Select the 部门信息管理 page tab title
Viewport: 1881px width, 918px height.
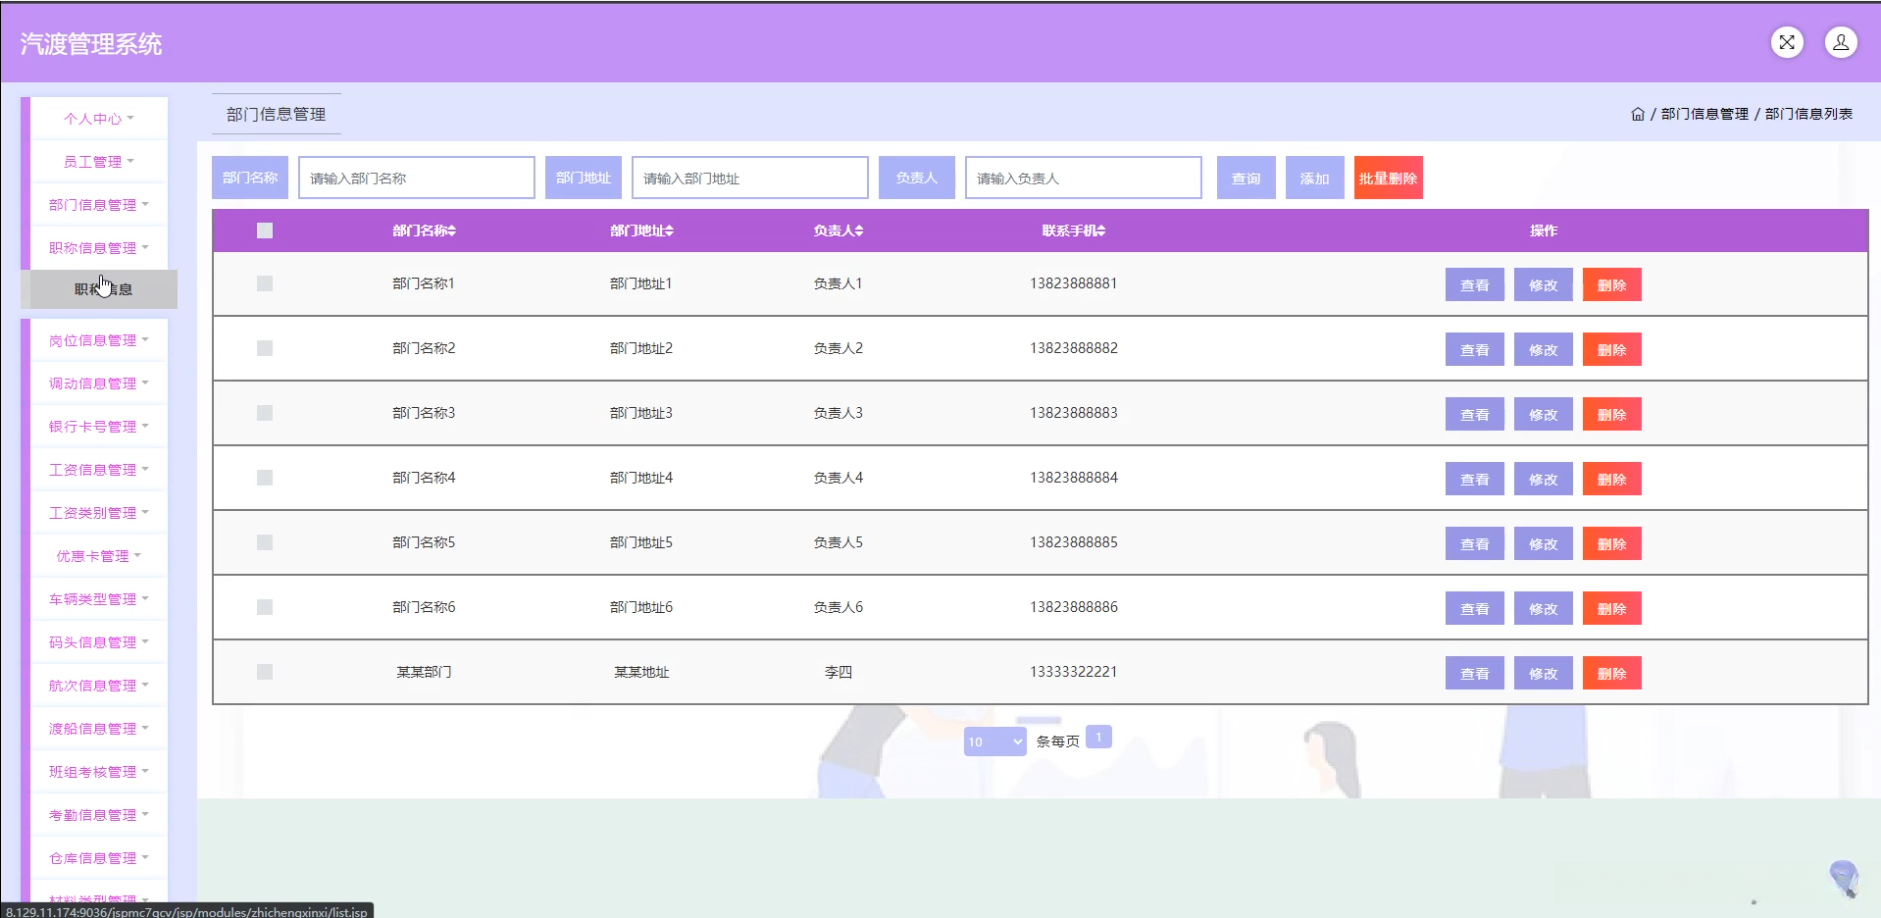(276, 114)
